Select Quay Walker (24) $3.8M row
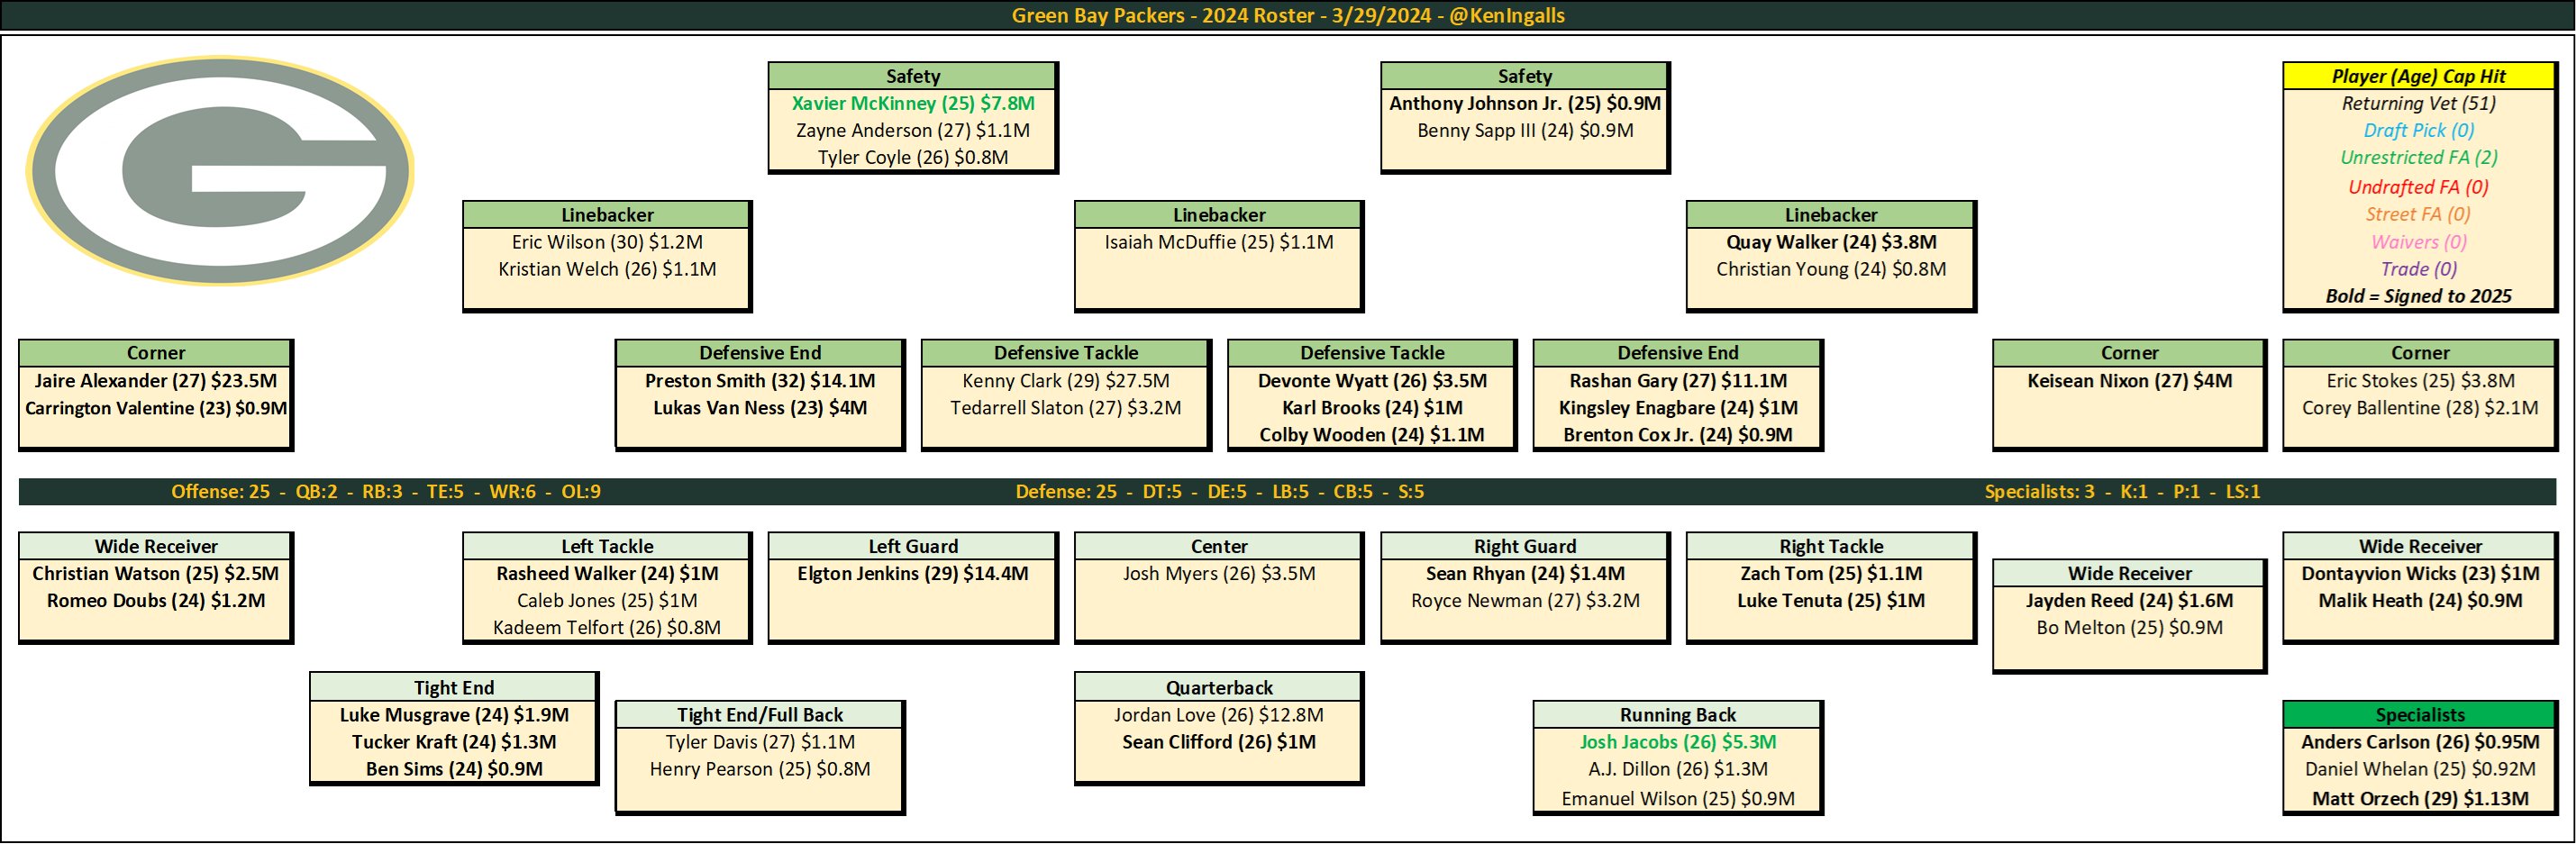 pyautogui.click(x=1831, y=242)
